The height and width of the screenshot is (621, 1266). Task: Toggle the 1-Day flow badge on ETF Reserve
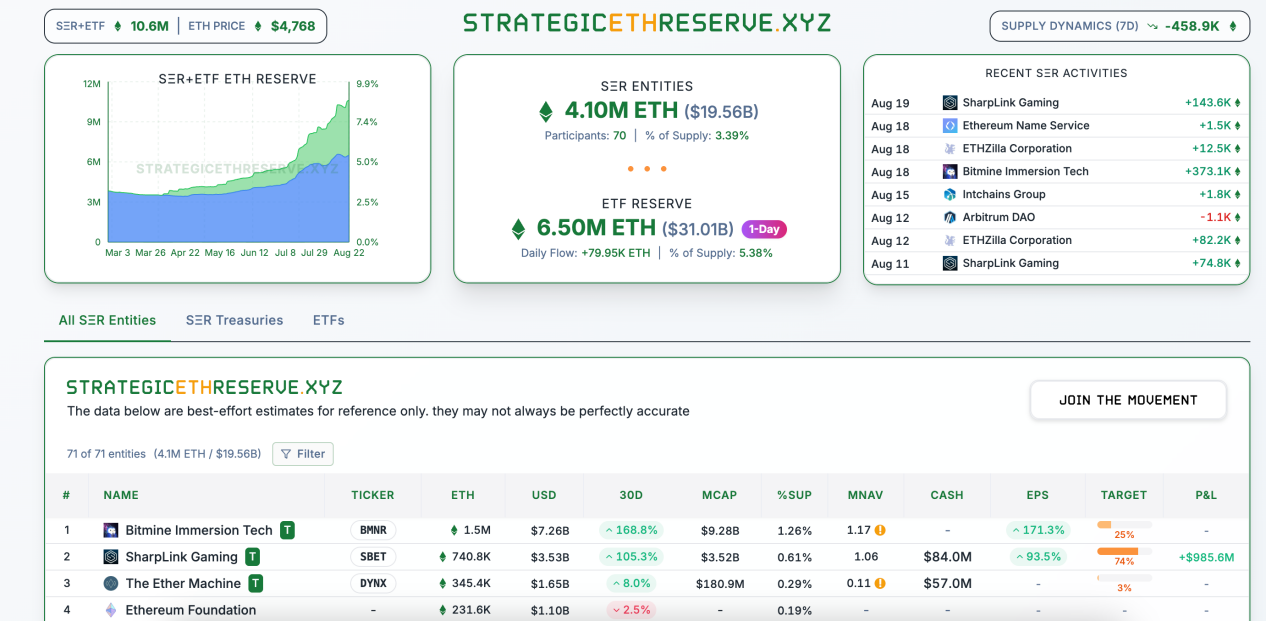coord(764,229)
